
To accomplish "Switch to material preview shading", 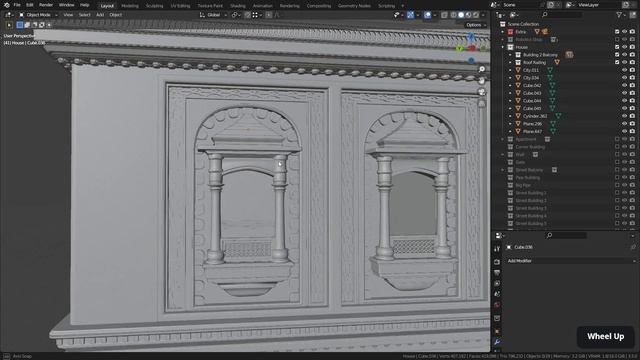I will point(469,15).
